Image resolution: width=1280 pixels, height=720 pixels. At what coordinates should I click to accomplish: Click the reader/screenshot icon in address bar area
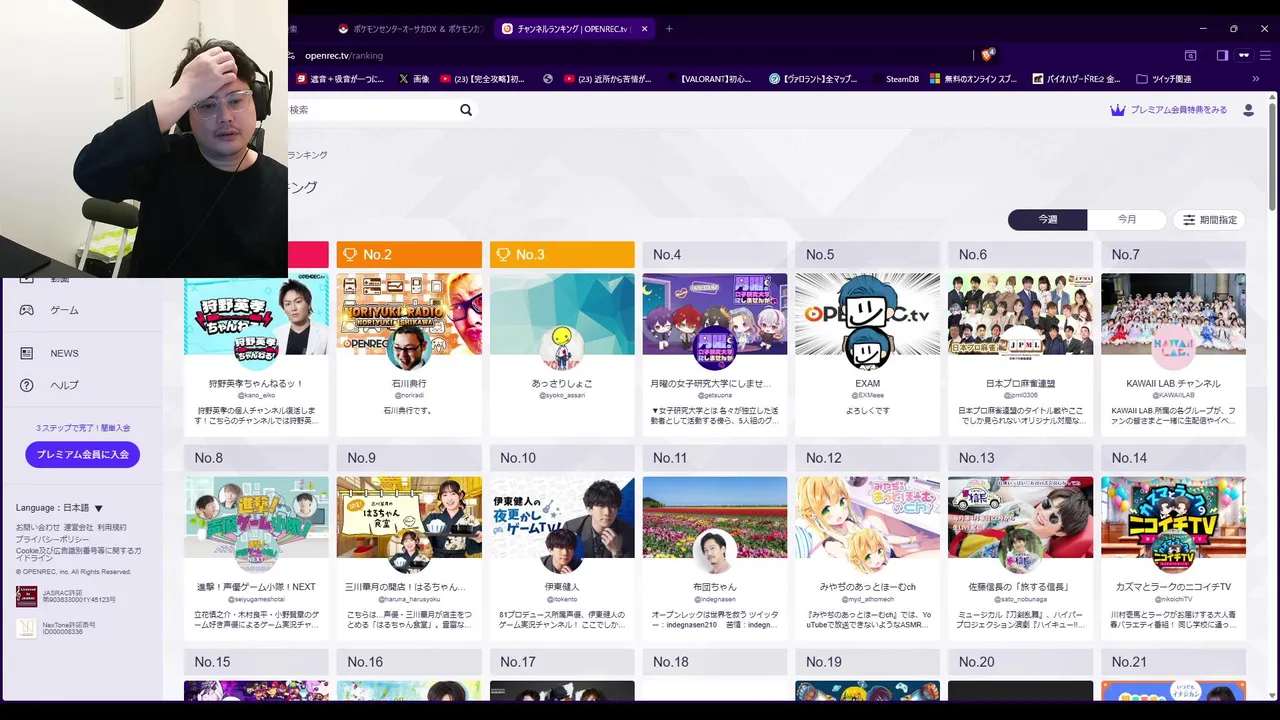[1190, 55]
